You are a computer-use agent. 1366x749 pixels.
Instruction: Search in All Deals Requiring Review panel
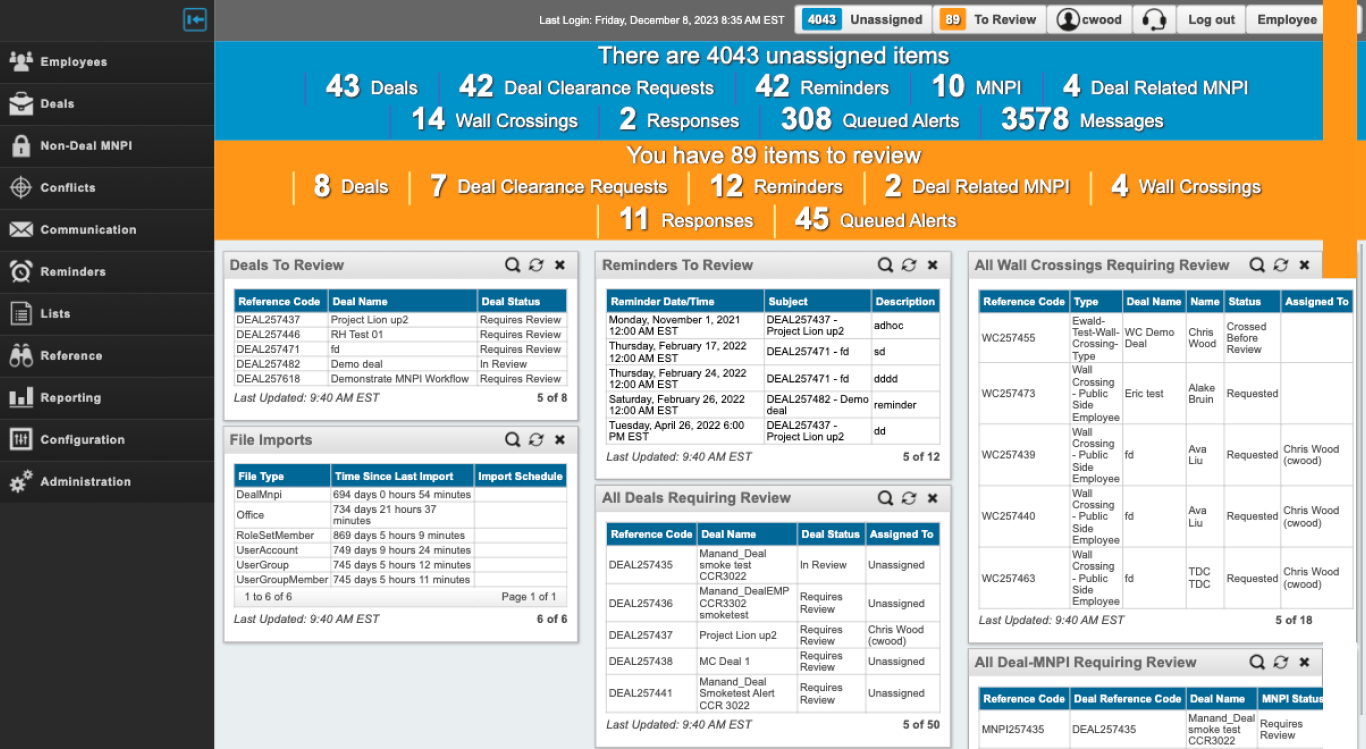point(885,498)
